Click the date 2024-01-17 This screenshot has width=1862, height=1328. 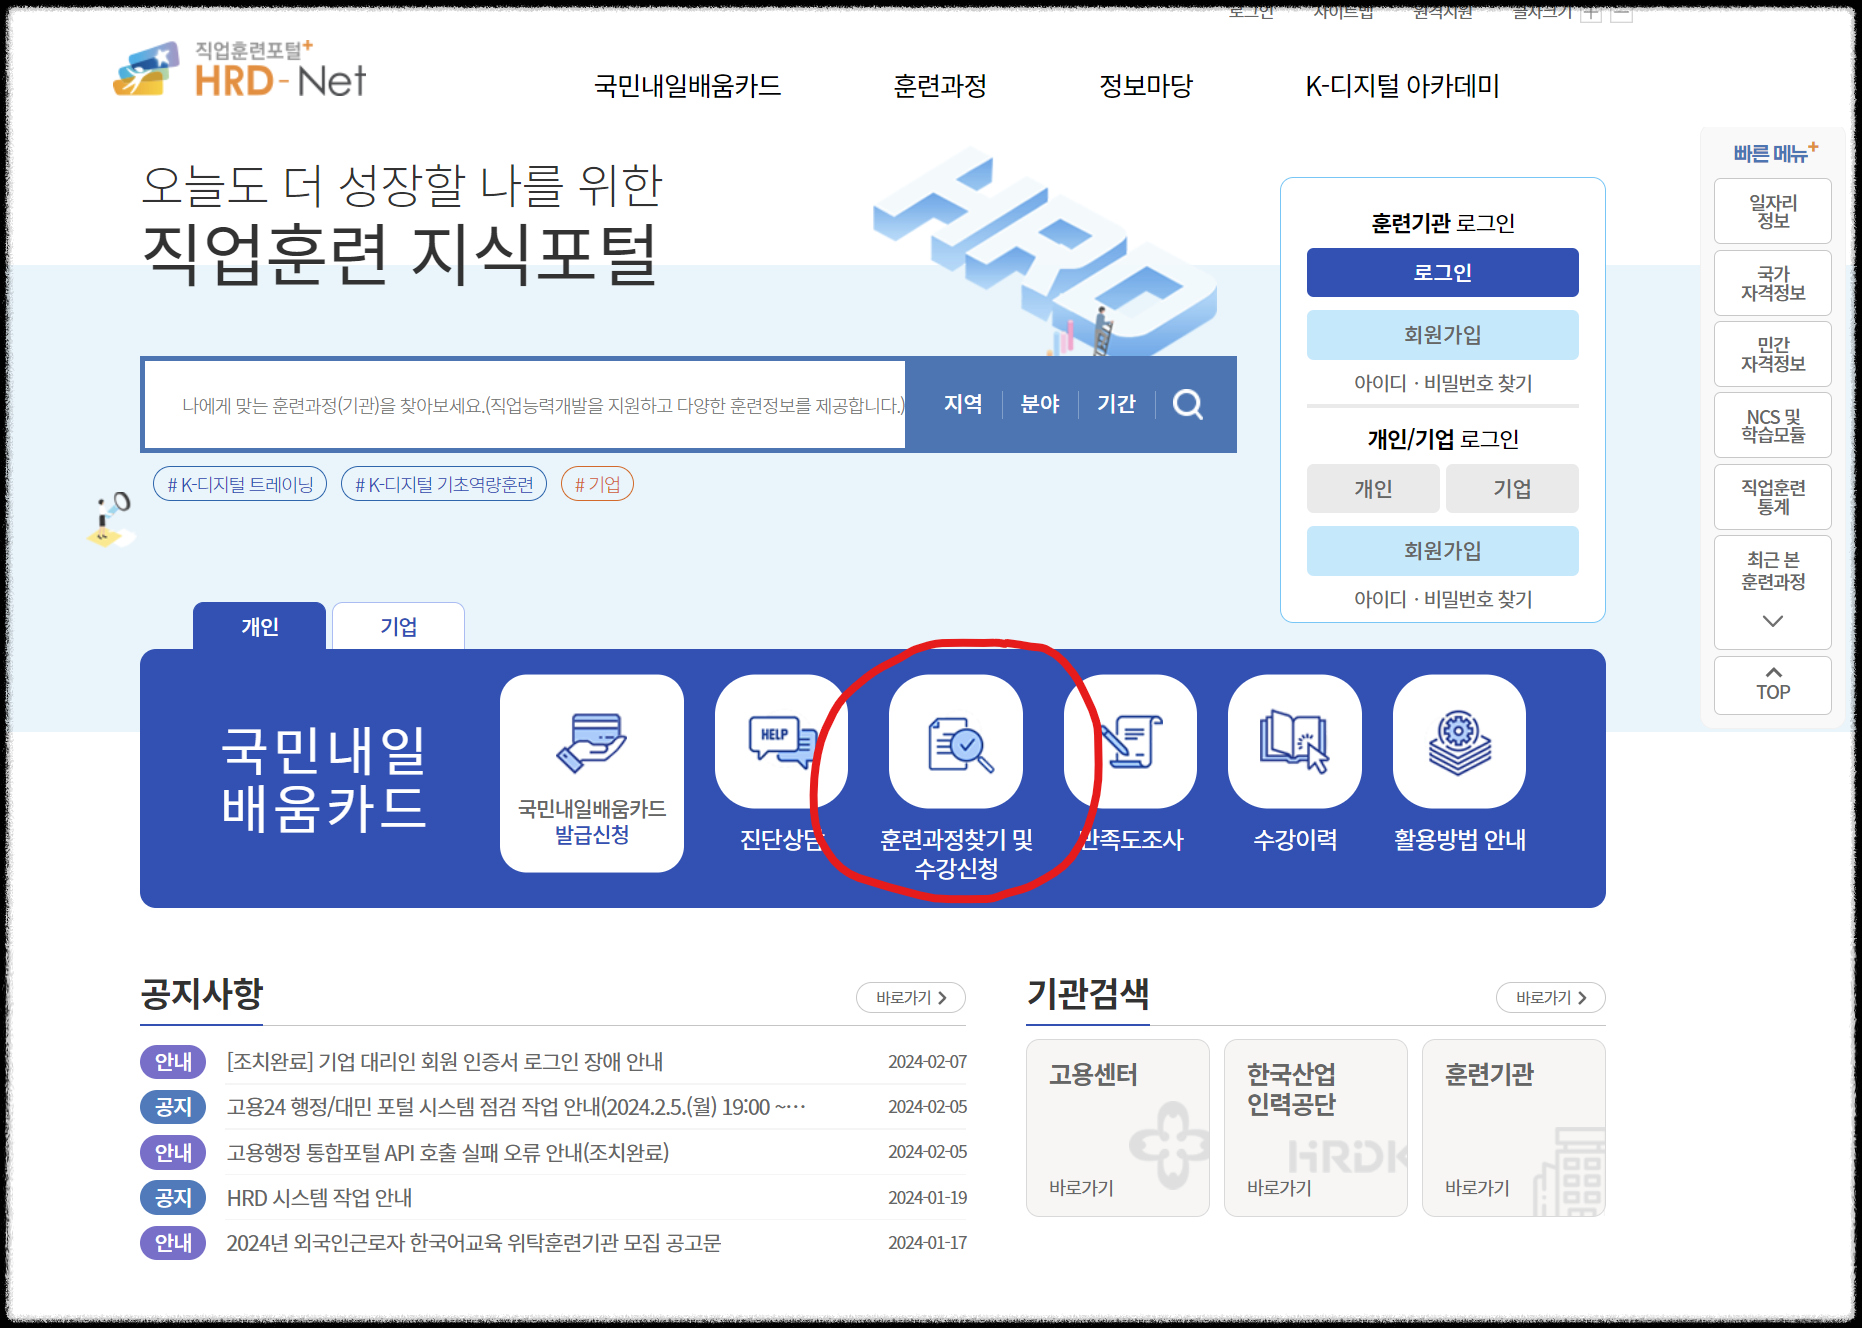[x=927, y=1243]
